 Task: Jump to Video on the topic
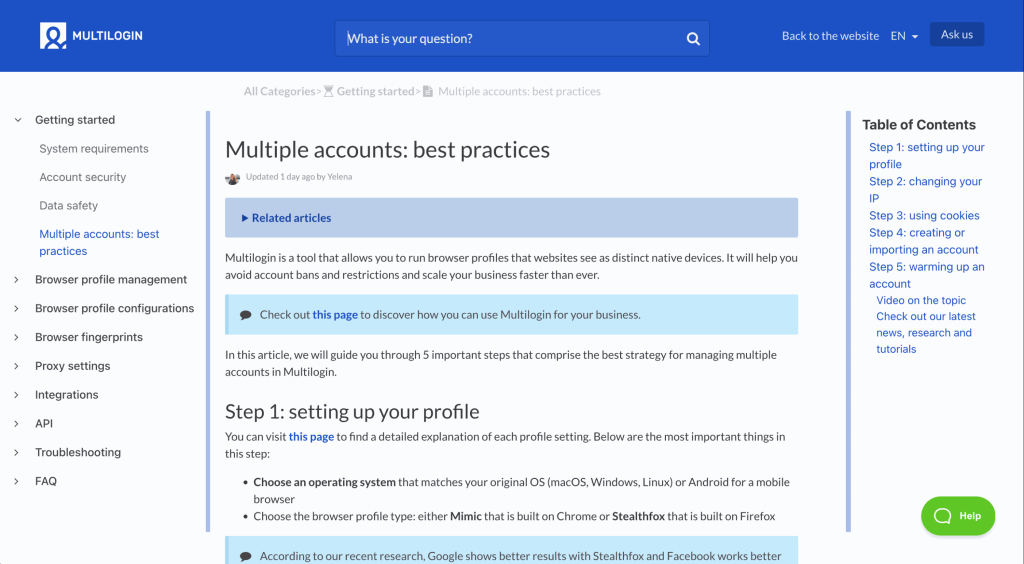[x=921, y=300]
